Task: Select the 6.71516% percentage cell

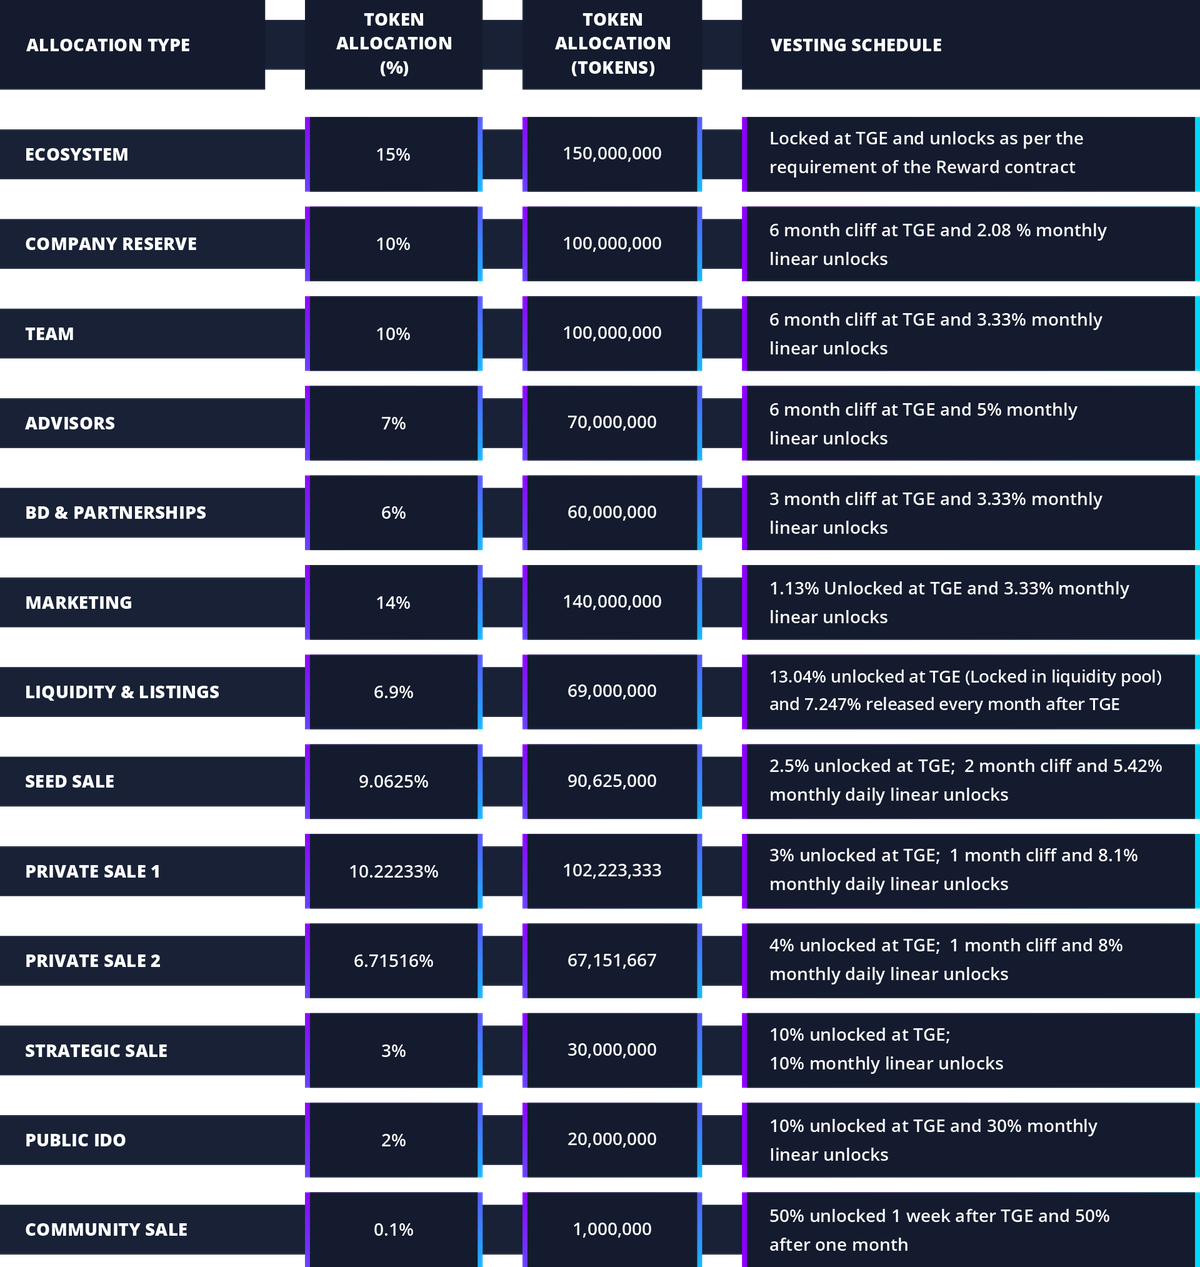Action: coord(393,961)
